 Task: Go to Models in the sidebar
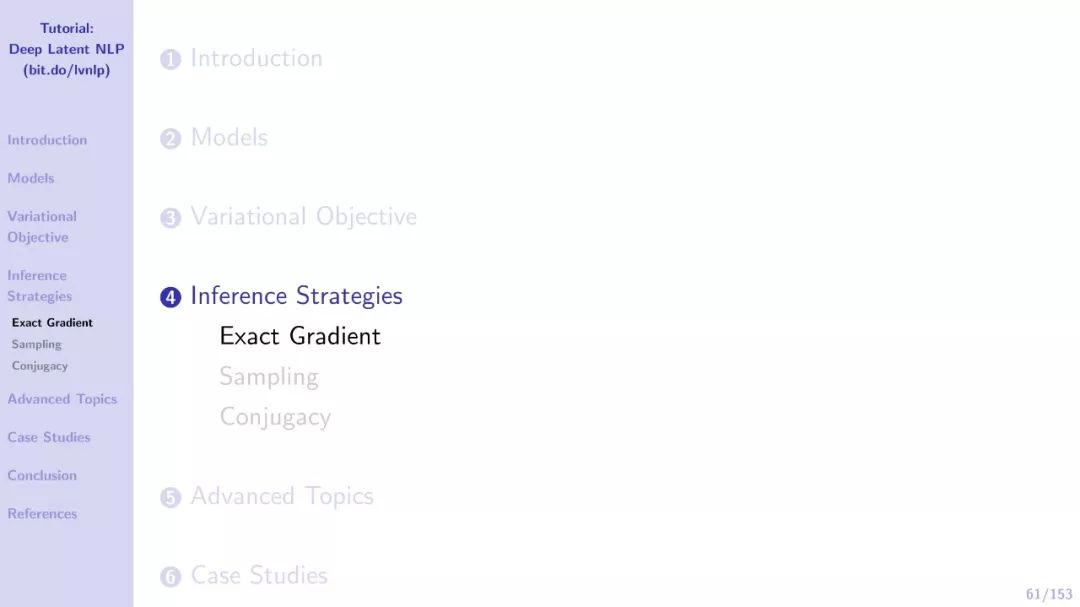[31, 178]
